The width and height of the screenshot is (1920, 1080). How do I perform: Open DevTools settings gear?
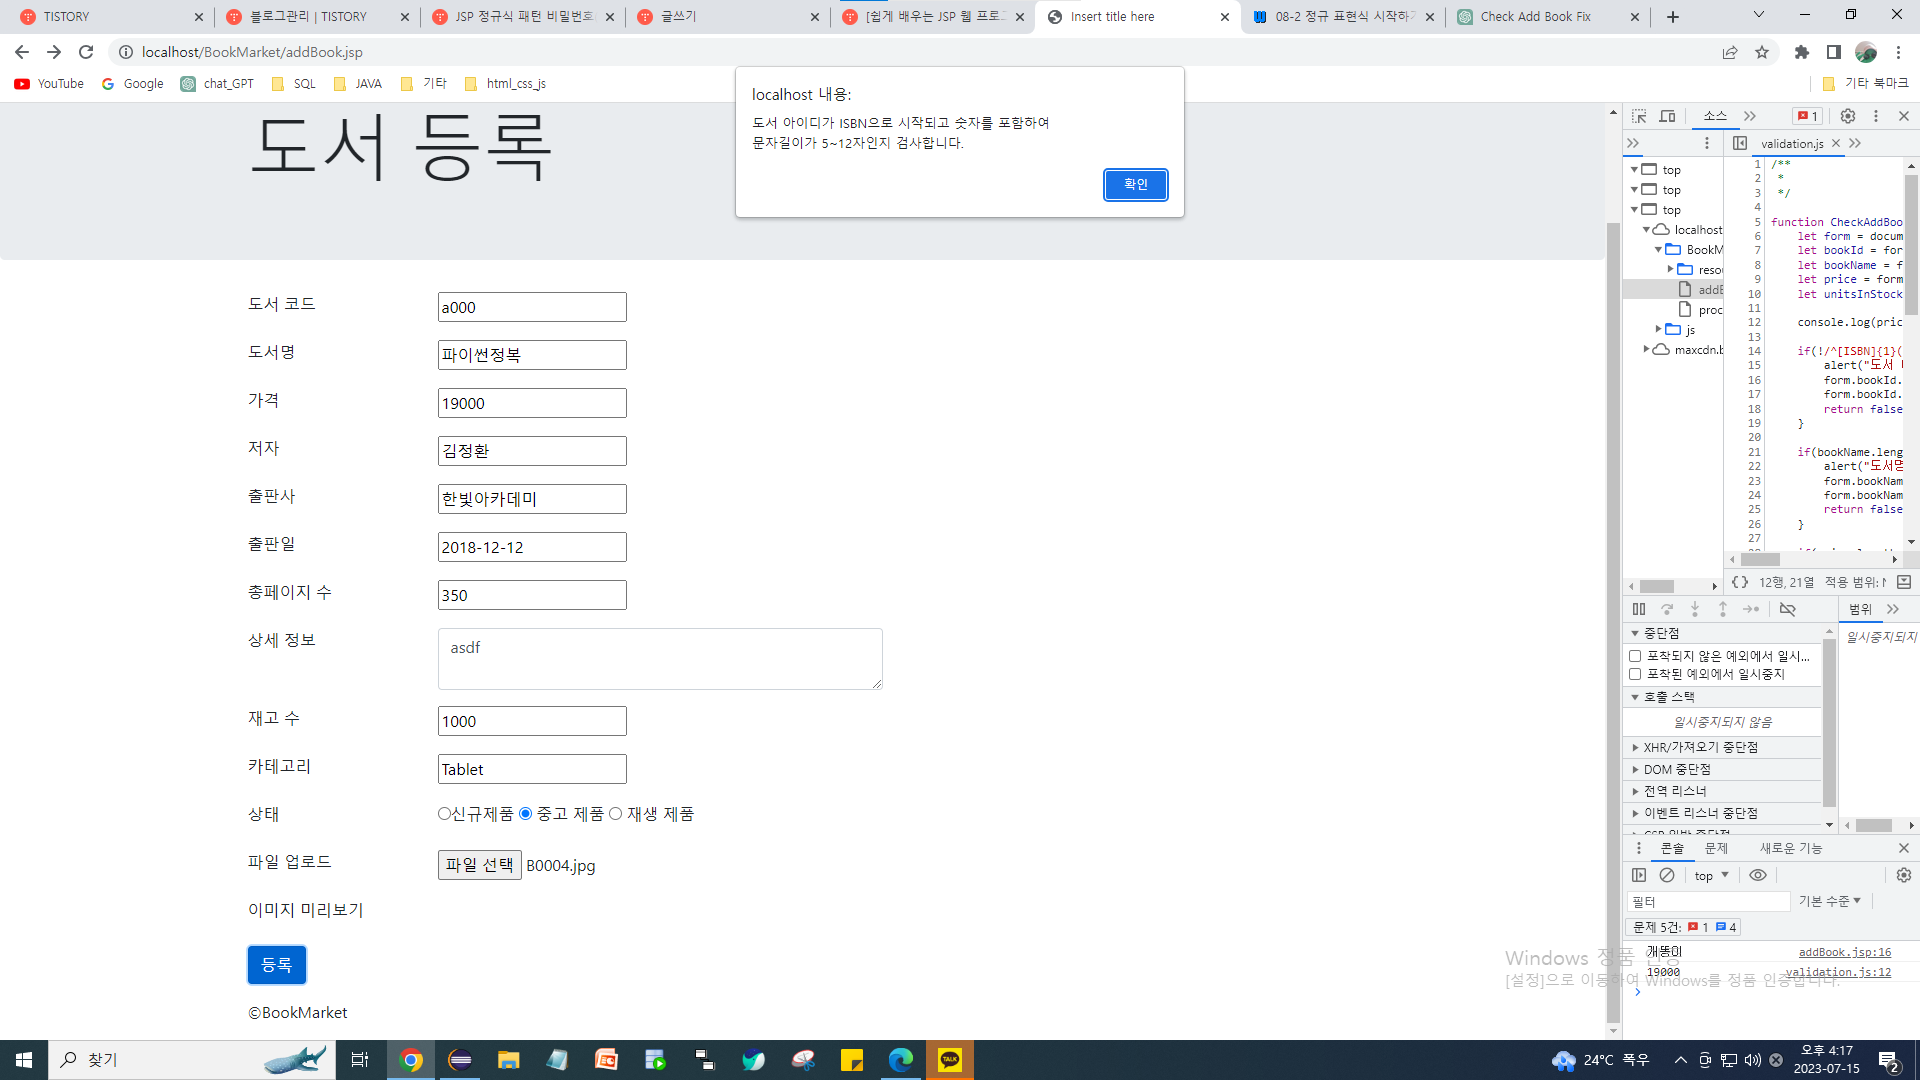[x=1848, y=116]
